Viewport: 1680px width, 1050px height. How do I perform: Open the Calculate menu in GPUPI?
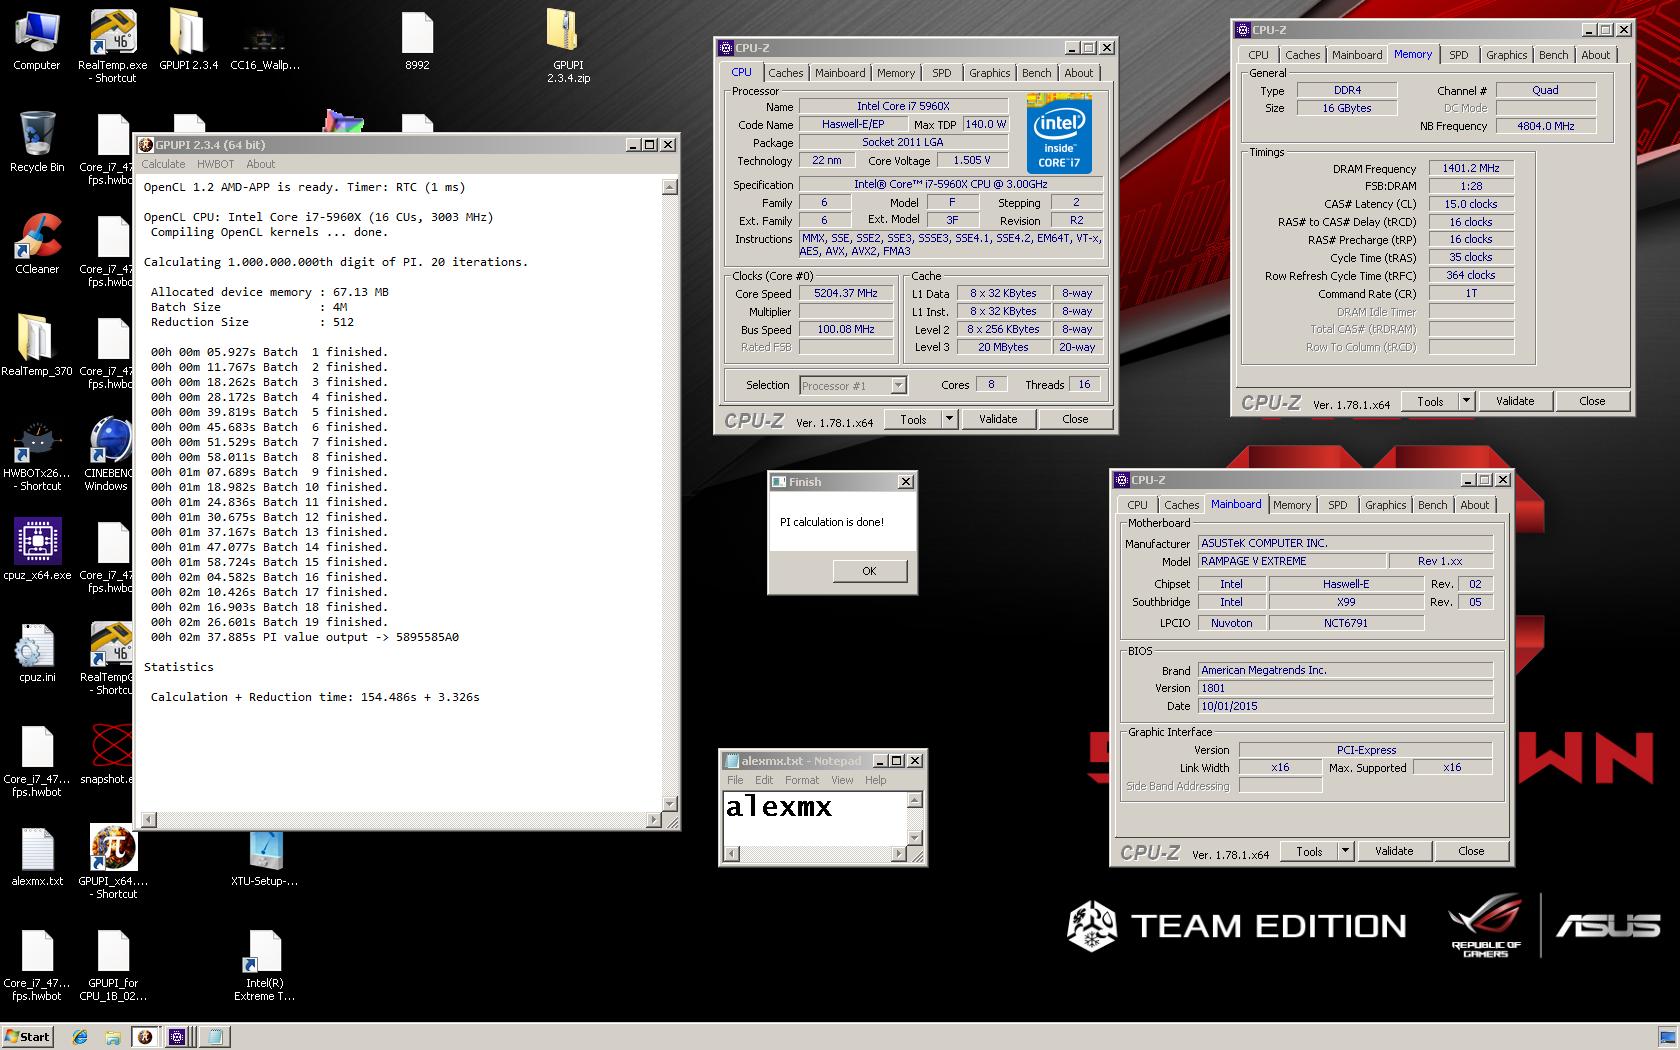[163, 164]
